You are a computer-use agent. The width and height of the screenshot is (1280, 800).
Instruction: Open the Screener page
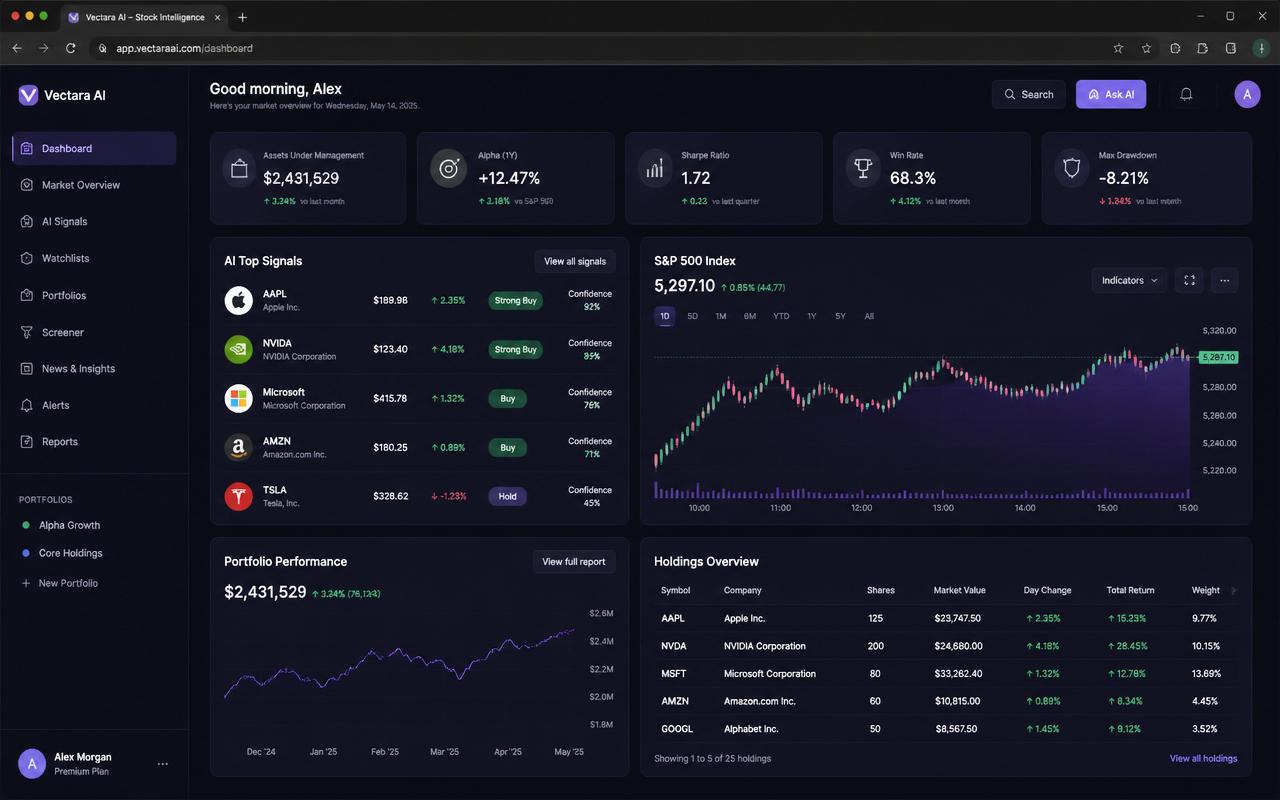point(94,332)
